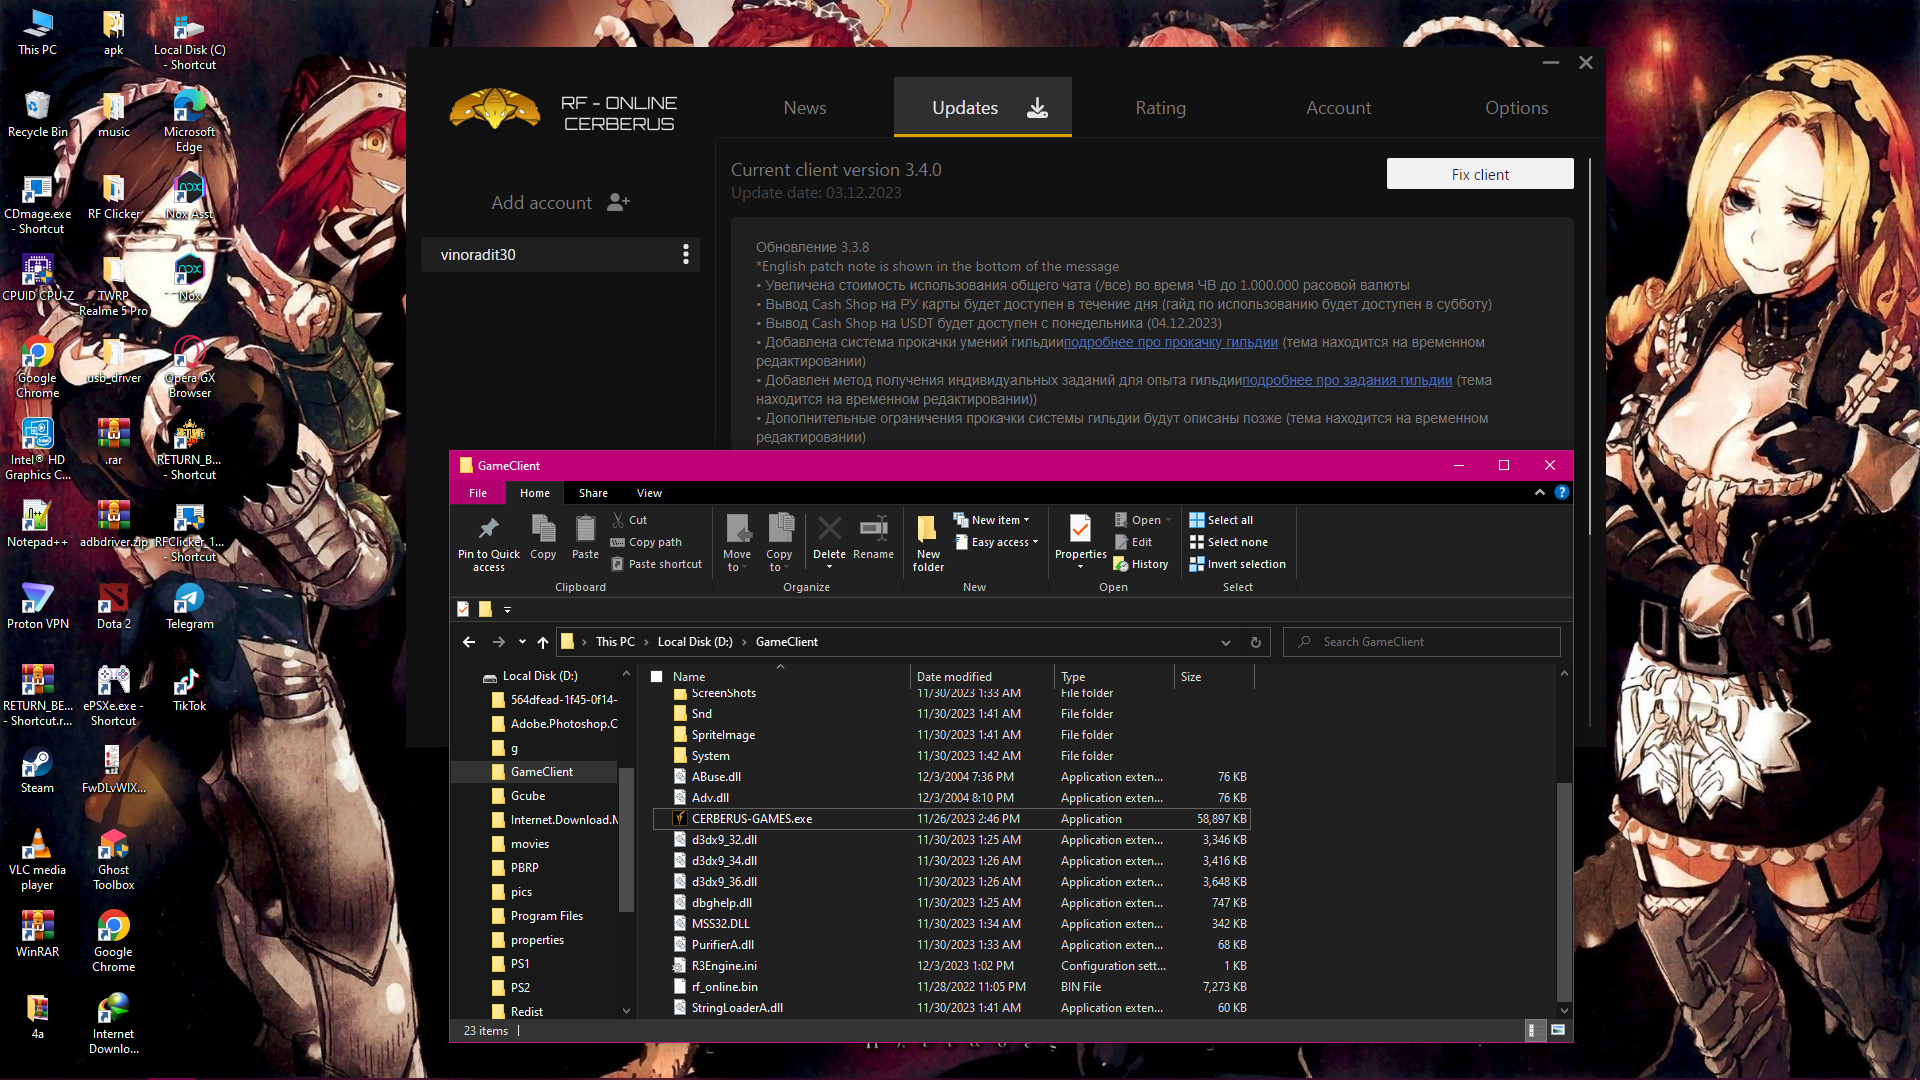Click the Fix client button

tap(1480, 174)
